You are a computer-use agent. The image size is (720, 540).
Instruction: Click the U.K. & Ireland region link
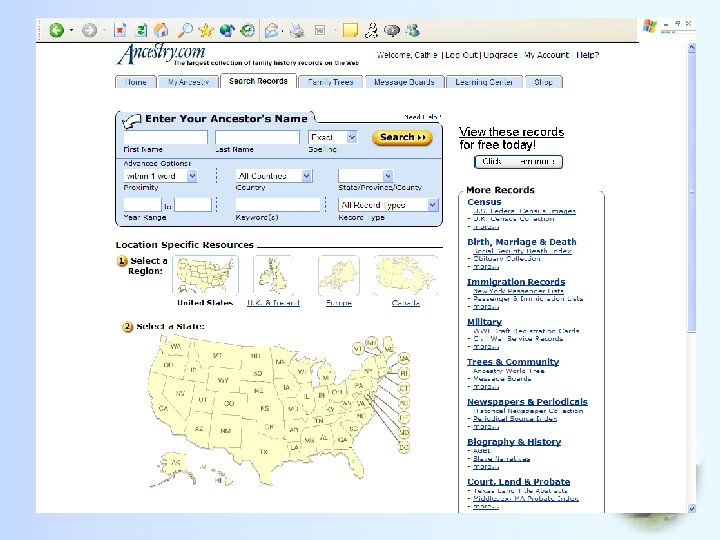[x=273, y=303]
